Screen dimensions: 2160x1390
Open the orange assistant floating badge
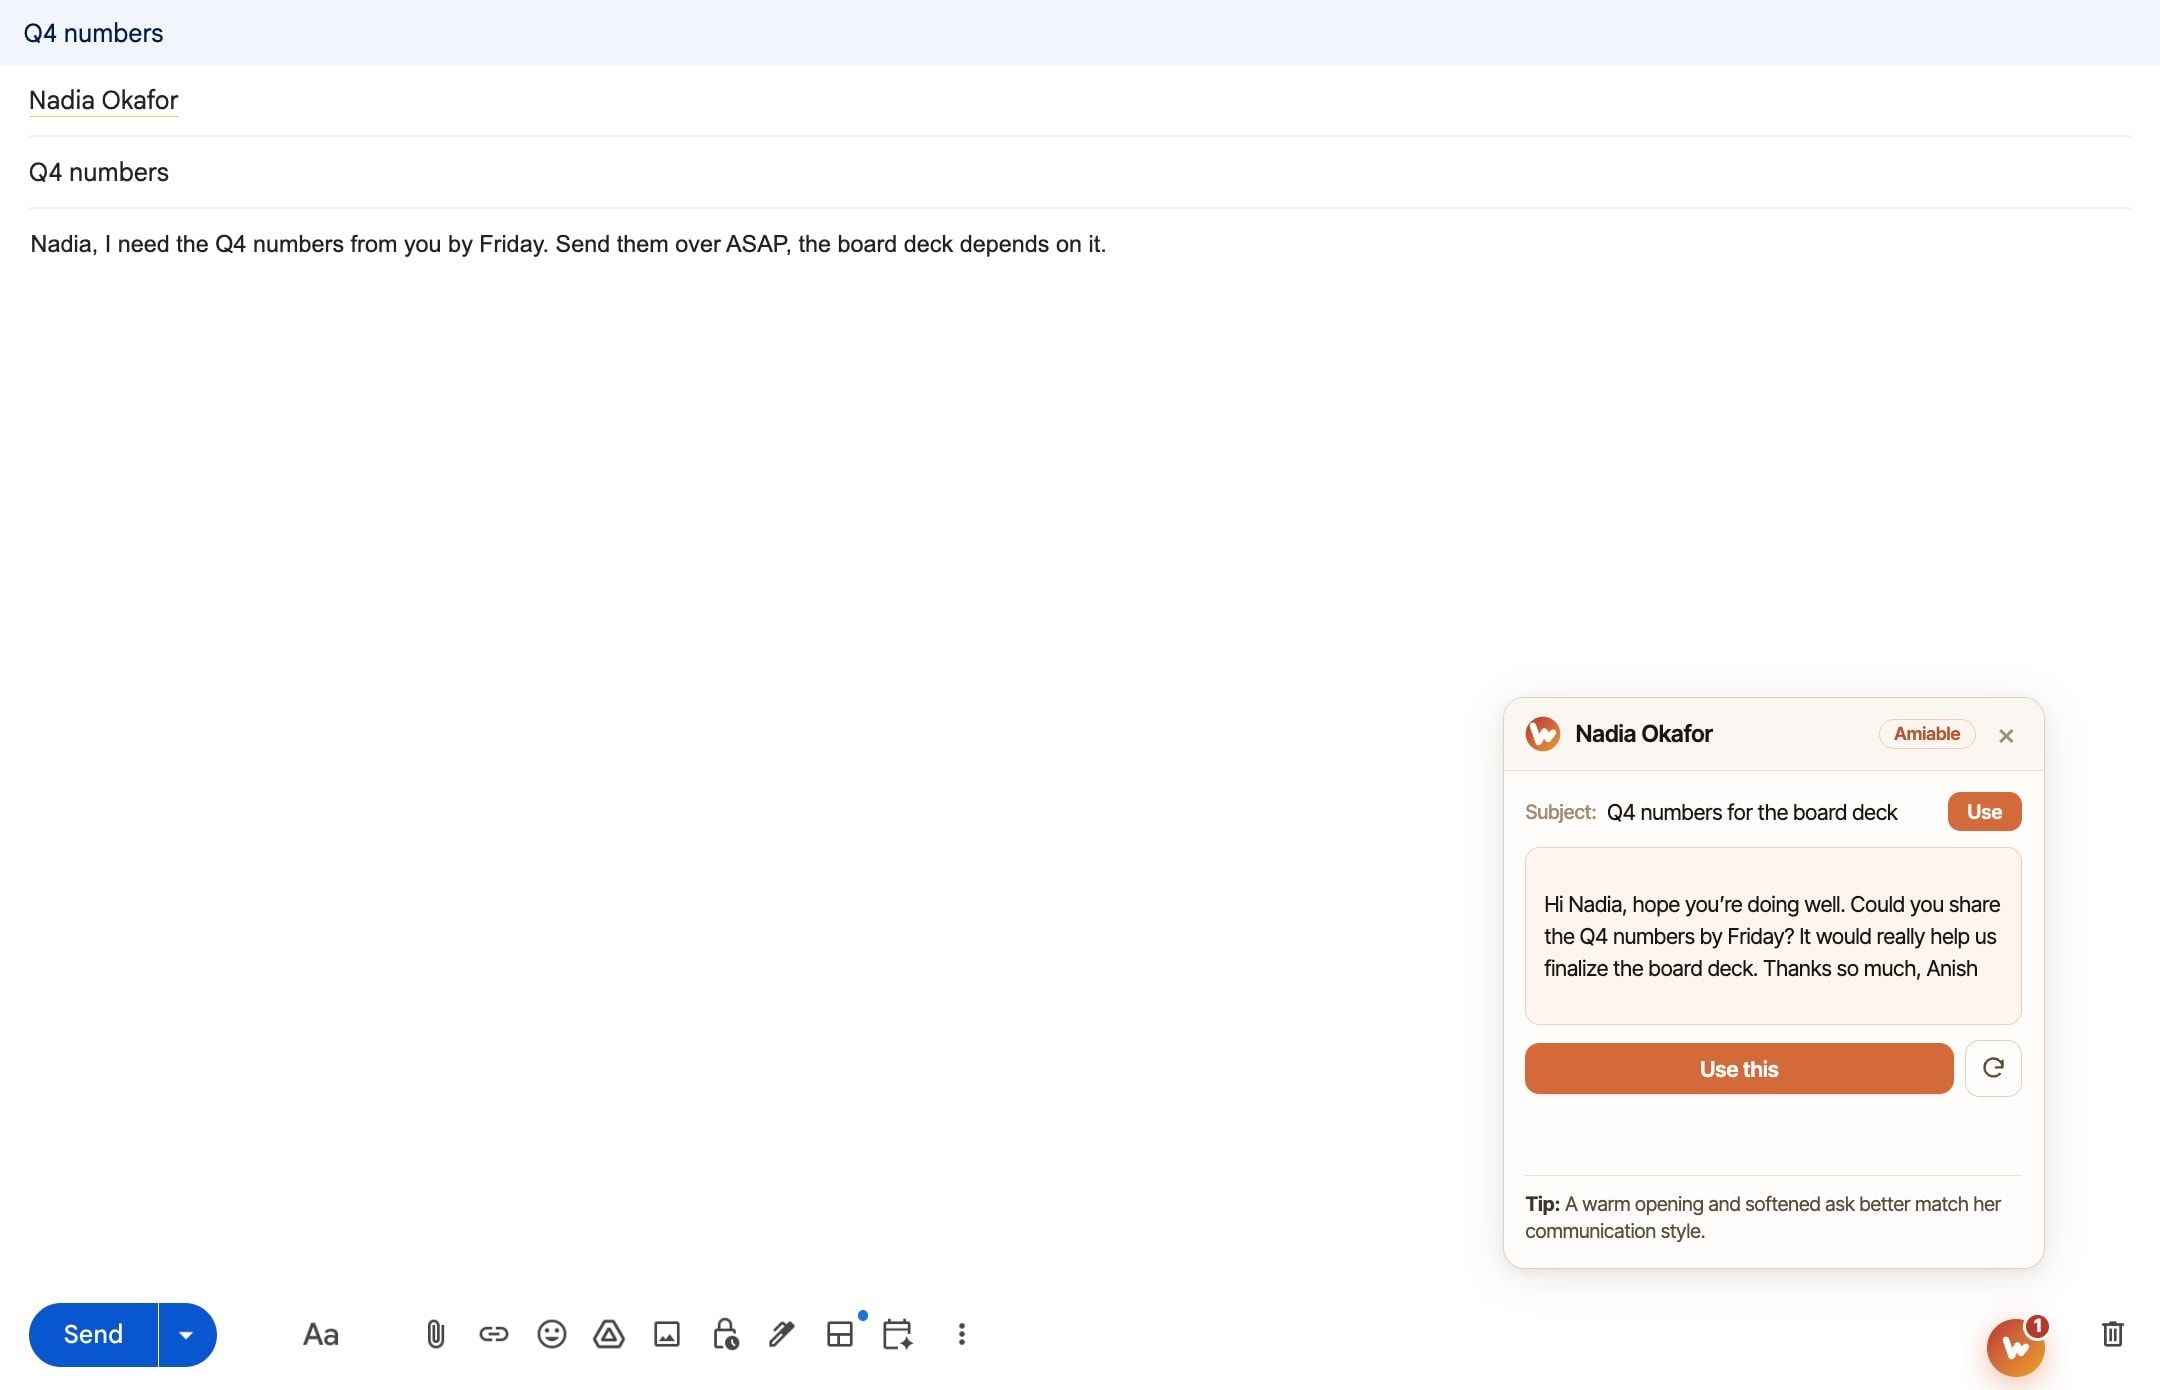2016,1347
